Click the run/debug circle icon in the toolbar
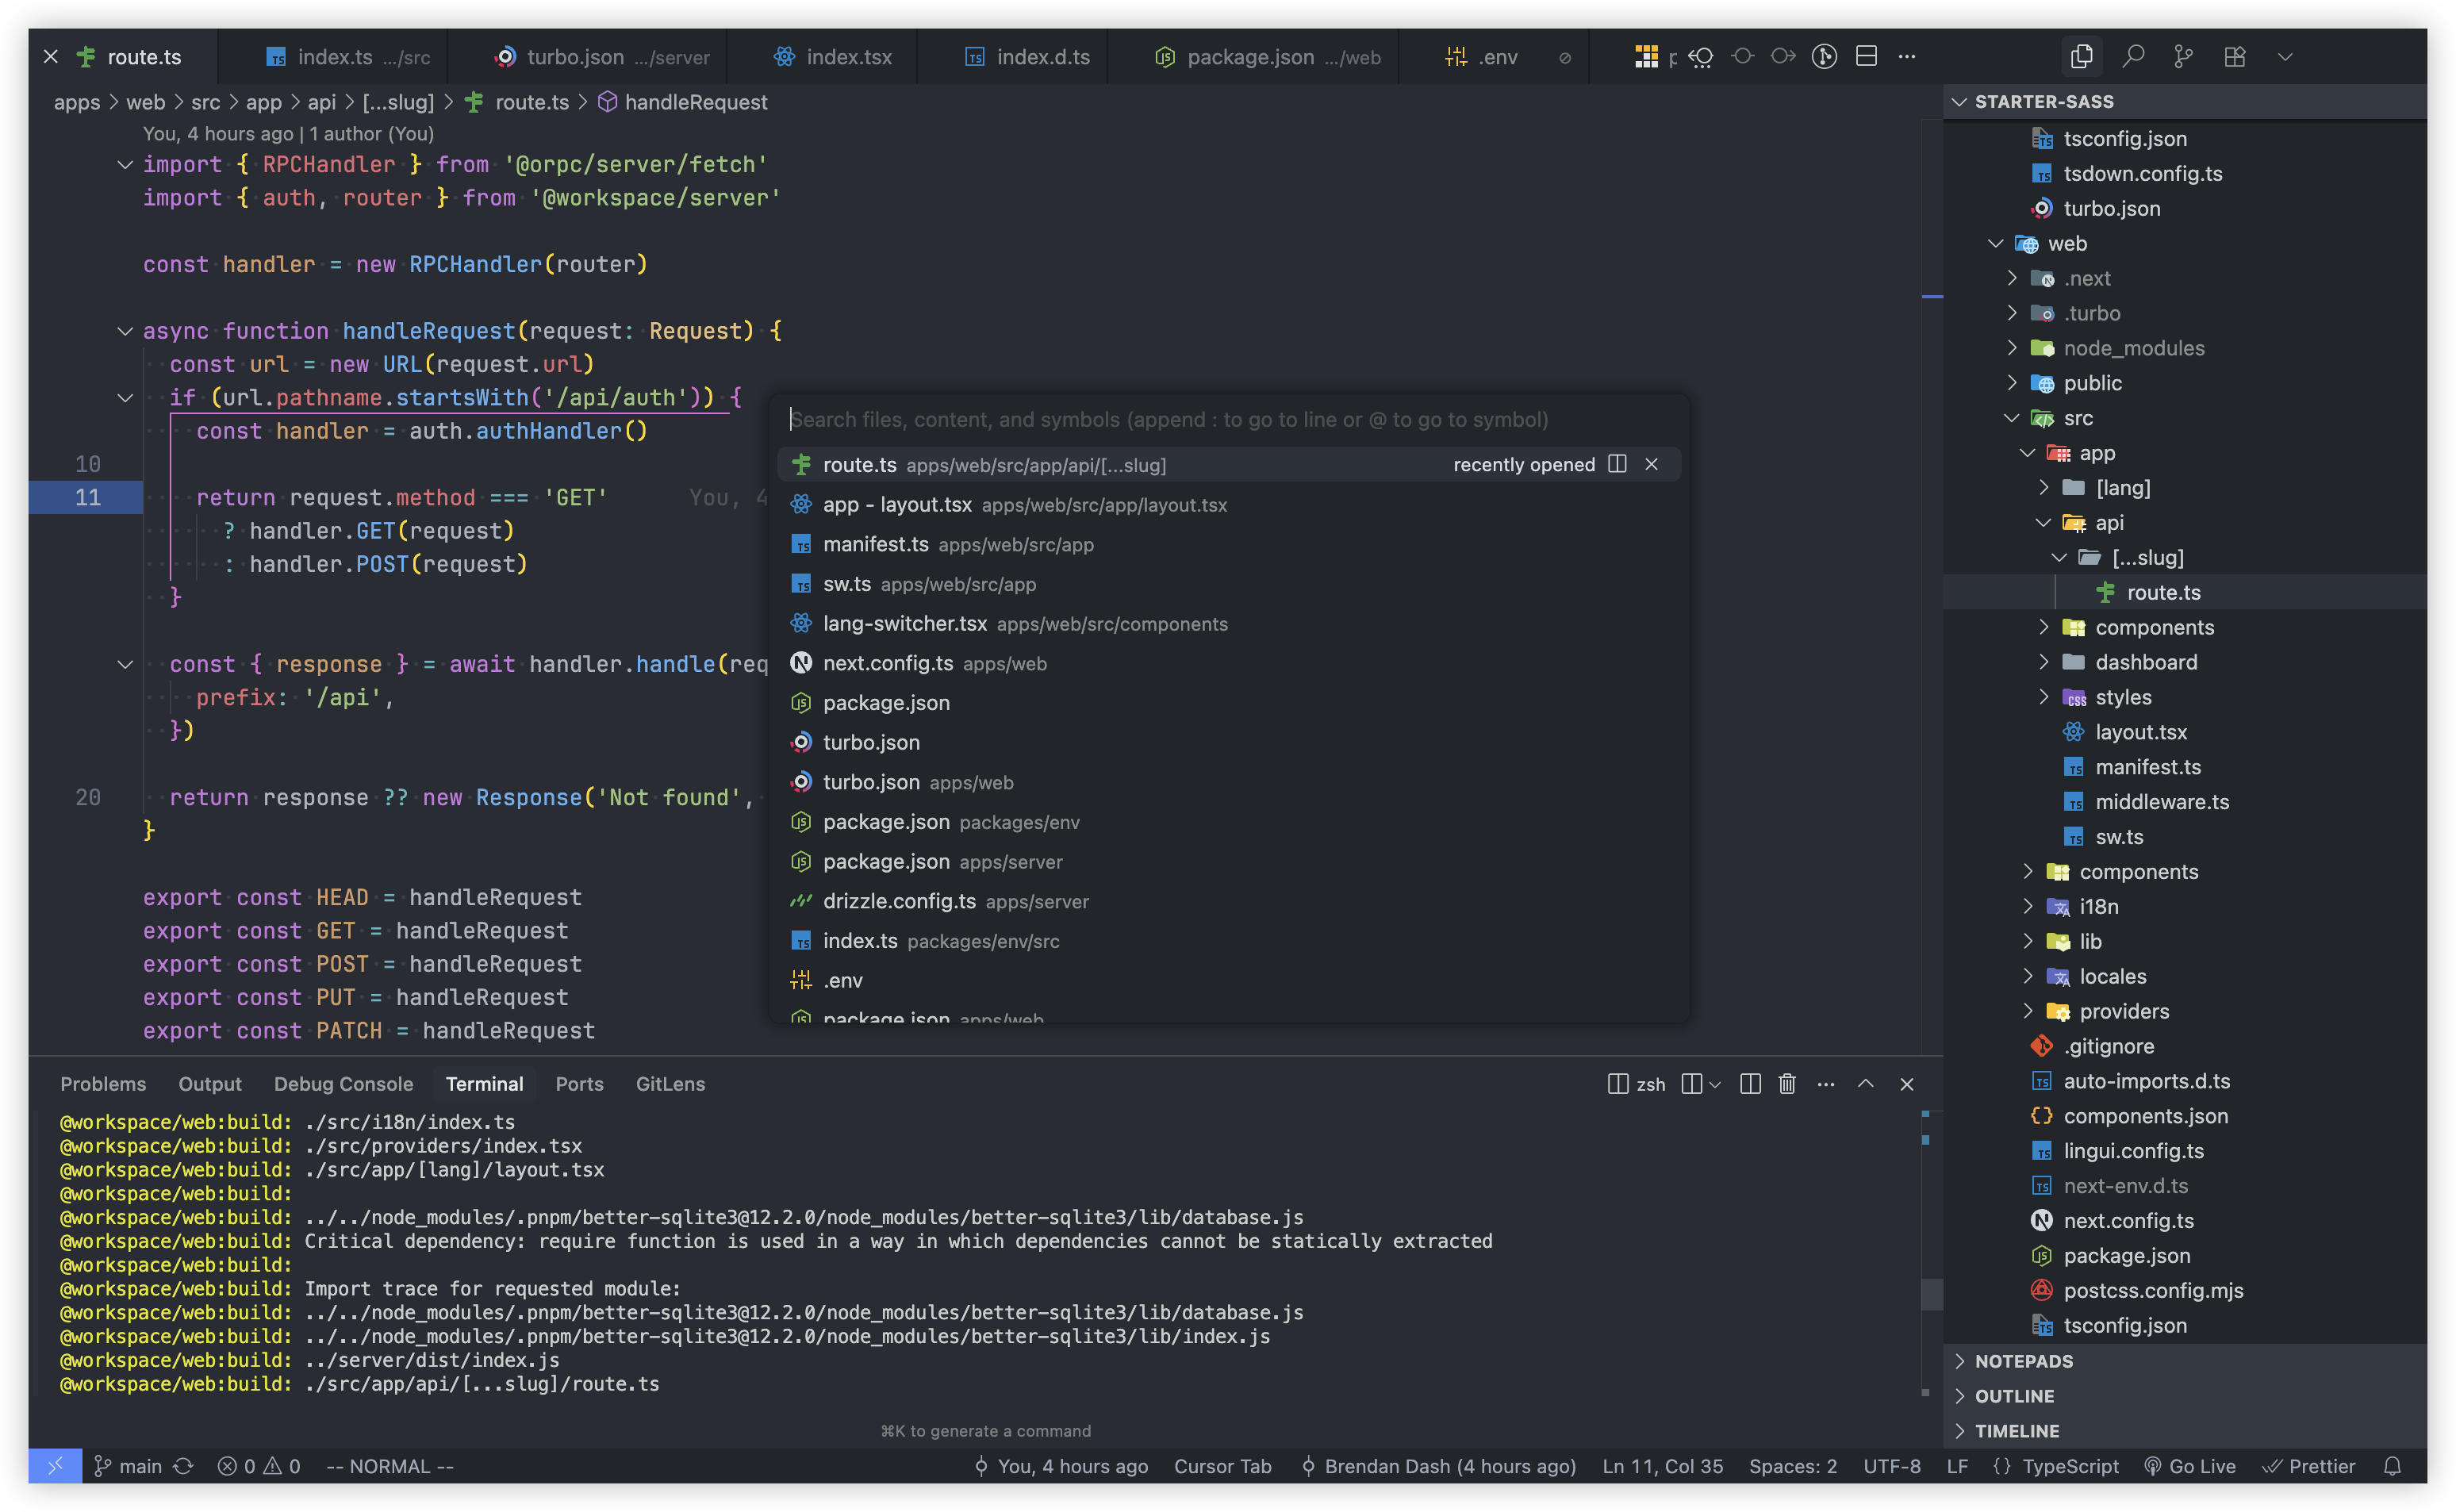 point(1823,57)
